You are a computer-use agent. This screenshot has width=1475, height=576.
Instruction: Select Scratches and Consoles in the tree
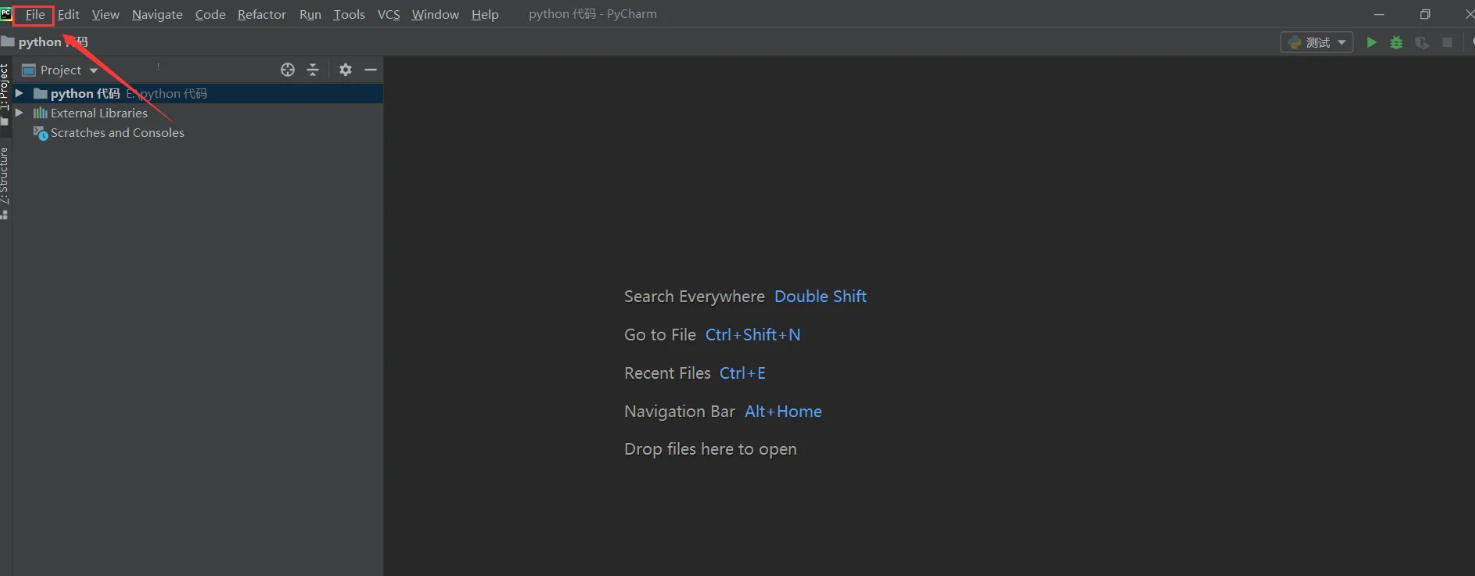click(x=116, y=132)
